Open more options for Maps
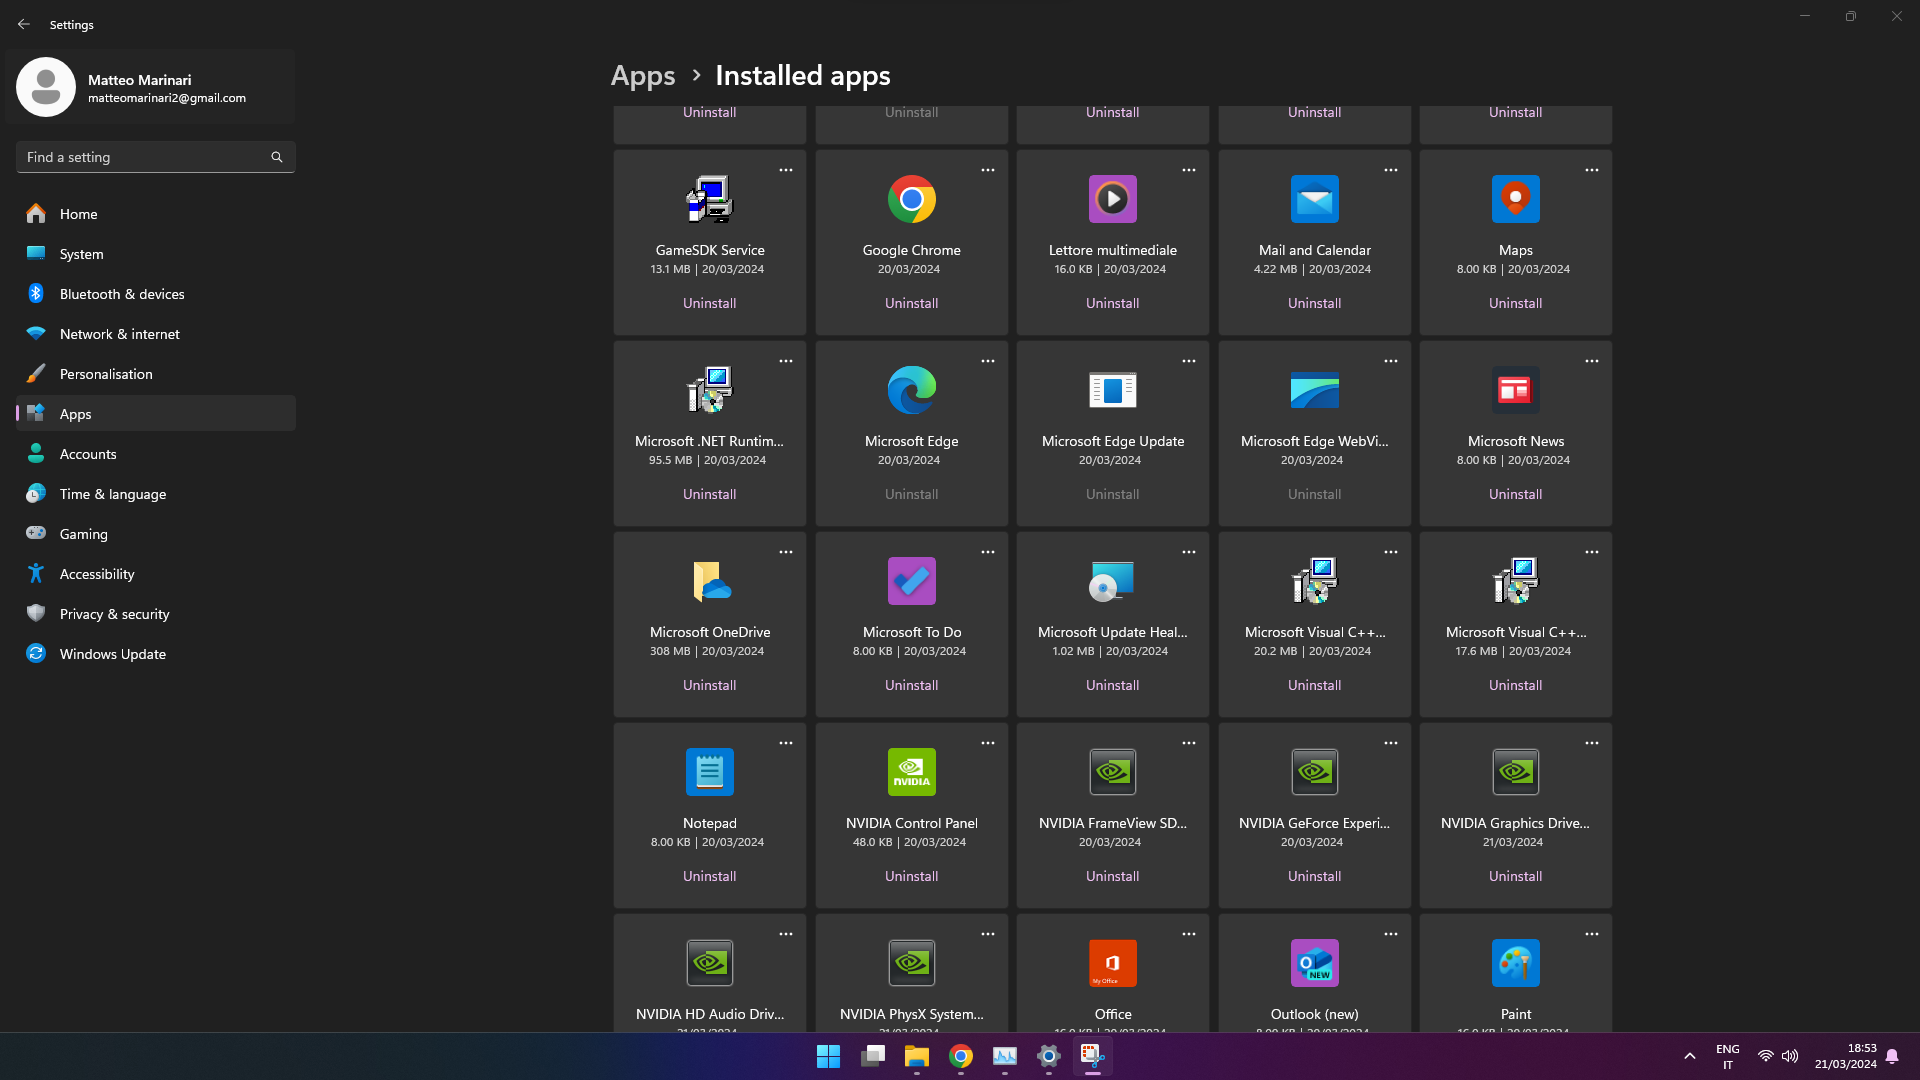 point(1591,170)
